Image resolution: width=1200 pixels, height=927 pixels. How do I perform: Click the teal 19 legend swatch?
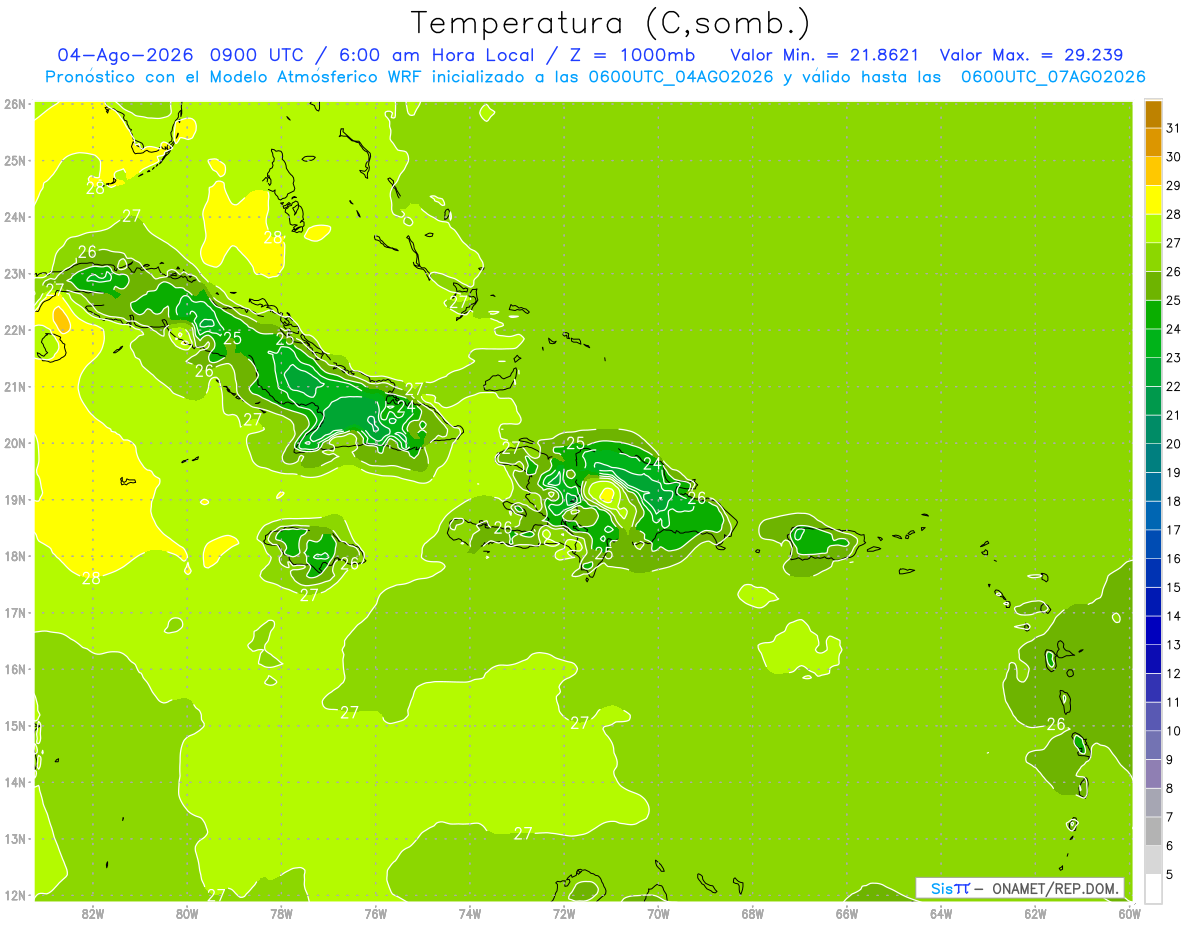coord(1153,458)
